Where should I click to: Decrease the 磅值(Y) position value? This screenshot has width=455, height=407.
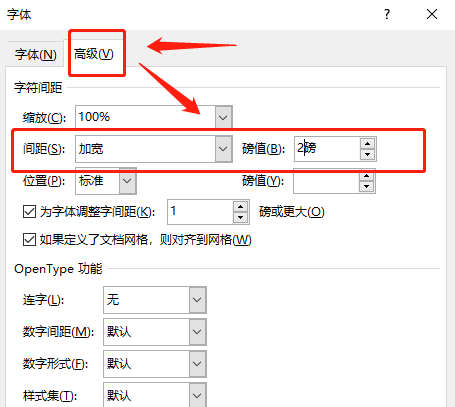pyautogui.click(x=367, y=186)
